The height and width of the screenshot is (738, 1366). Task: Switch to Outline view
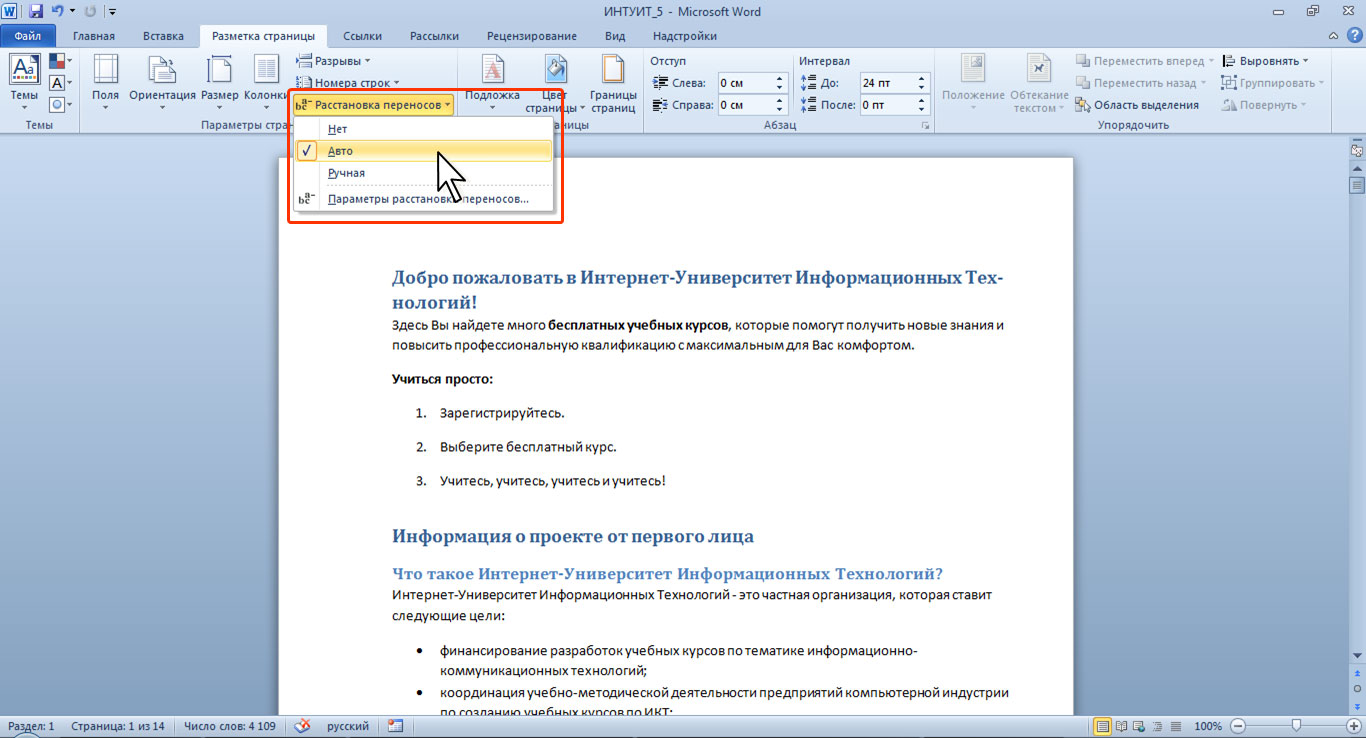[1158, 726]
